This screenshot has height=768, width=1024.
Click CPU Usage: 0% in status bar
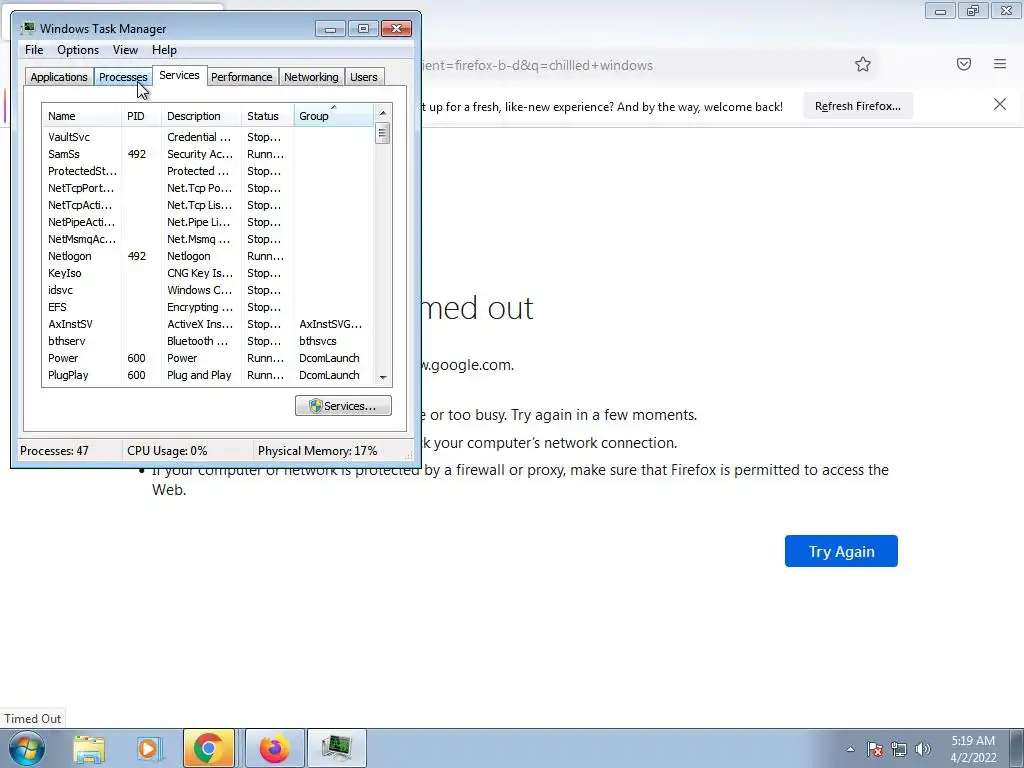167,451
